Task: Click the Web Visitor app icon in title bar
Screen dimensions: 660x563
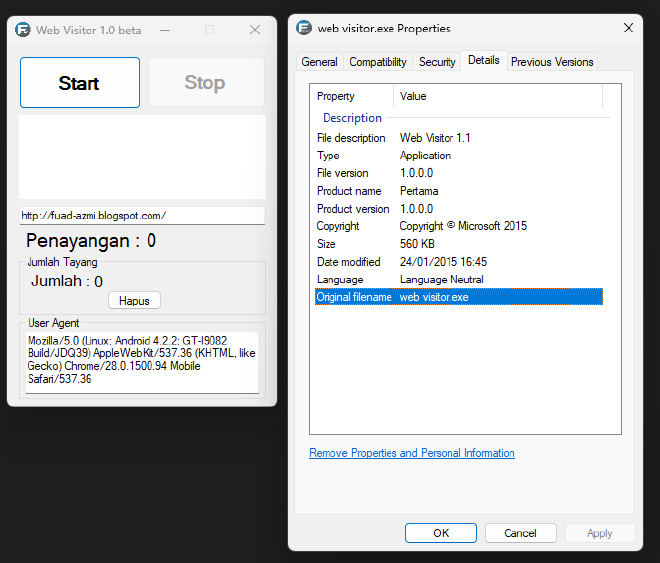Action: point(23,30)
